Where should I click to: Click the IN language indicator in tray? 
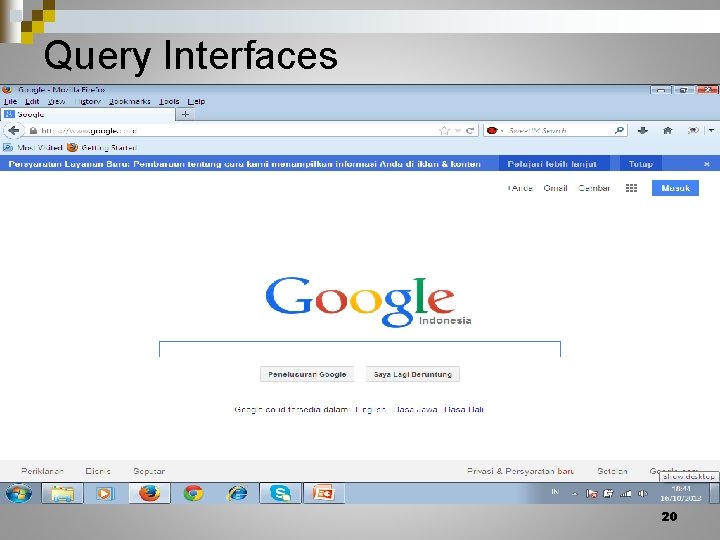click(x=555, y=492)
